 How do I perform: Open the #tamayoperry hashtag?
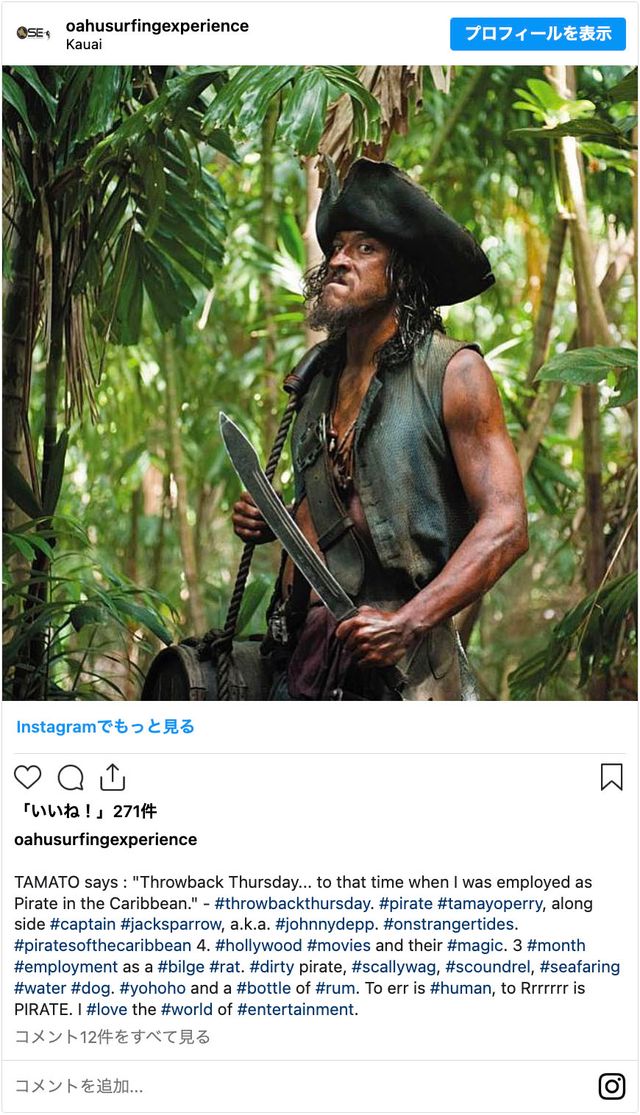pos(490,903)
